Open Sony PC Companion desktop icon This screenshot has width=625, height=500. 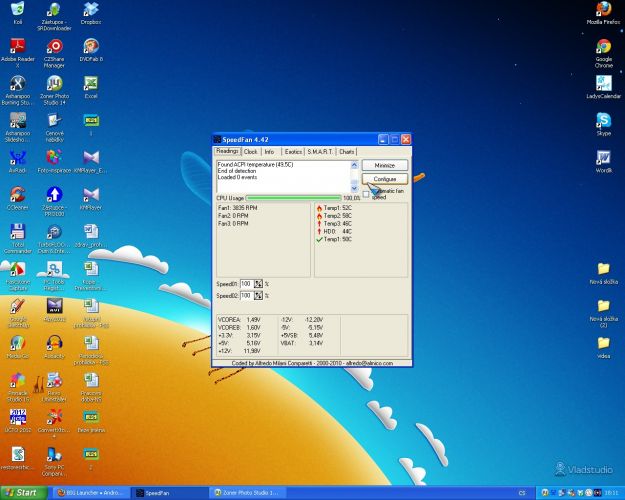54,461
